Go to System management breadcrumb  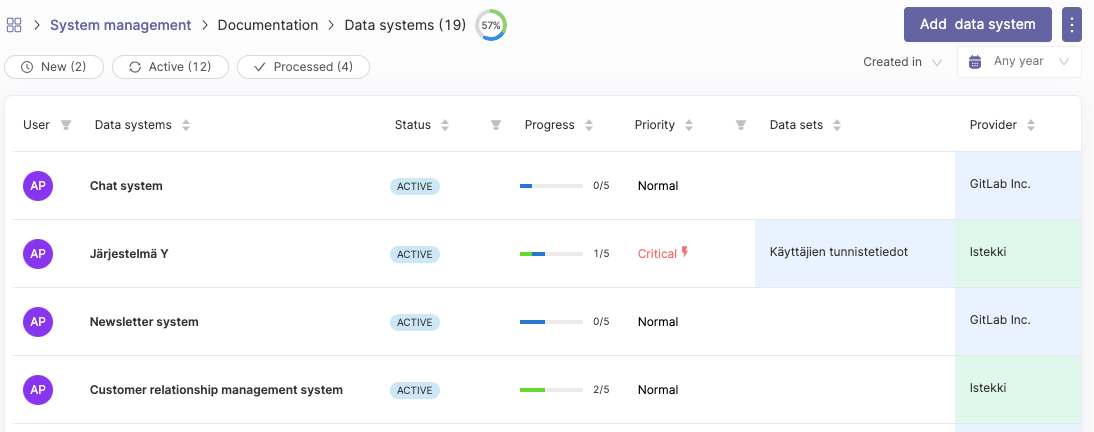(x=120, y=25)
